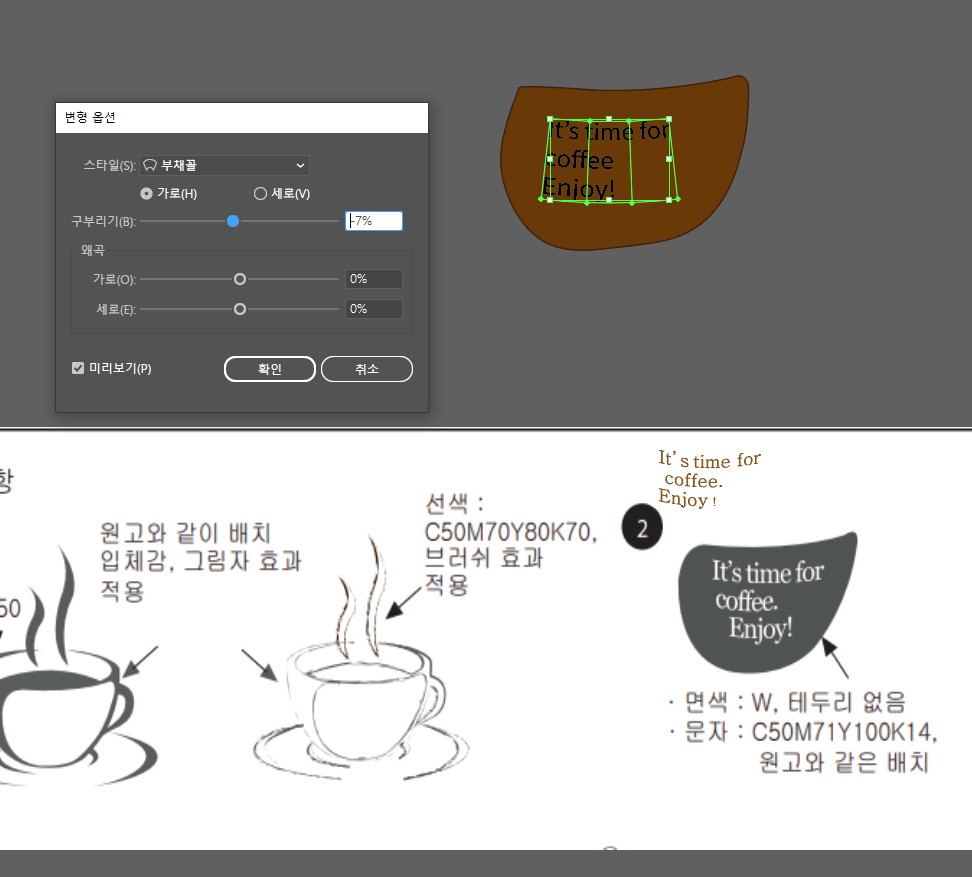Confirm with the 확인 button
972x877 pixels.
pyautogui.click(x=270, y=369)
